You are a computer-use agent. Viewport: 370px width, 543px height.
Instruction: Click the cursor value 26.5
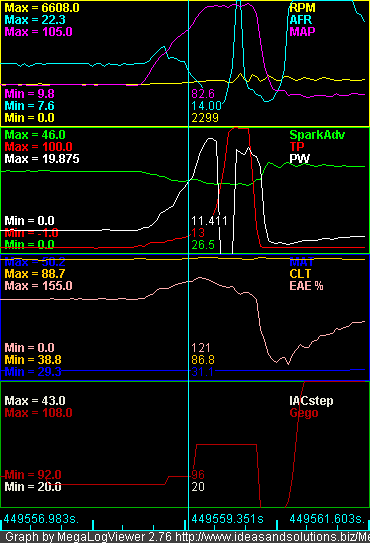click(203, 245)
